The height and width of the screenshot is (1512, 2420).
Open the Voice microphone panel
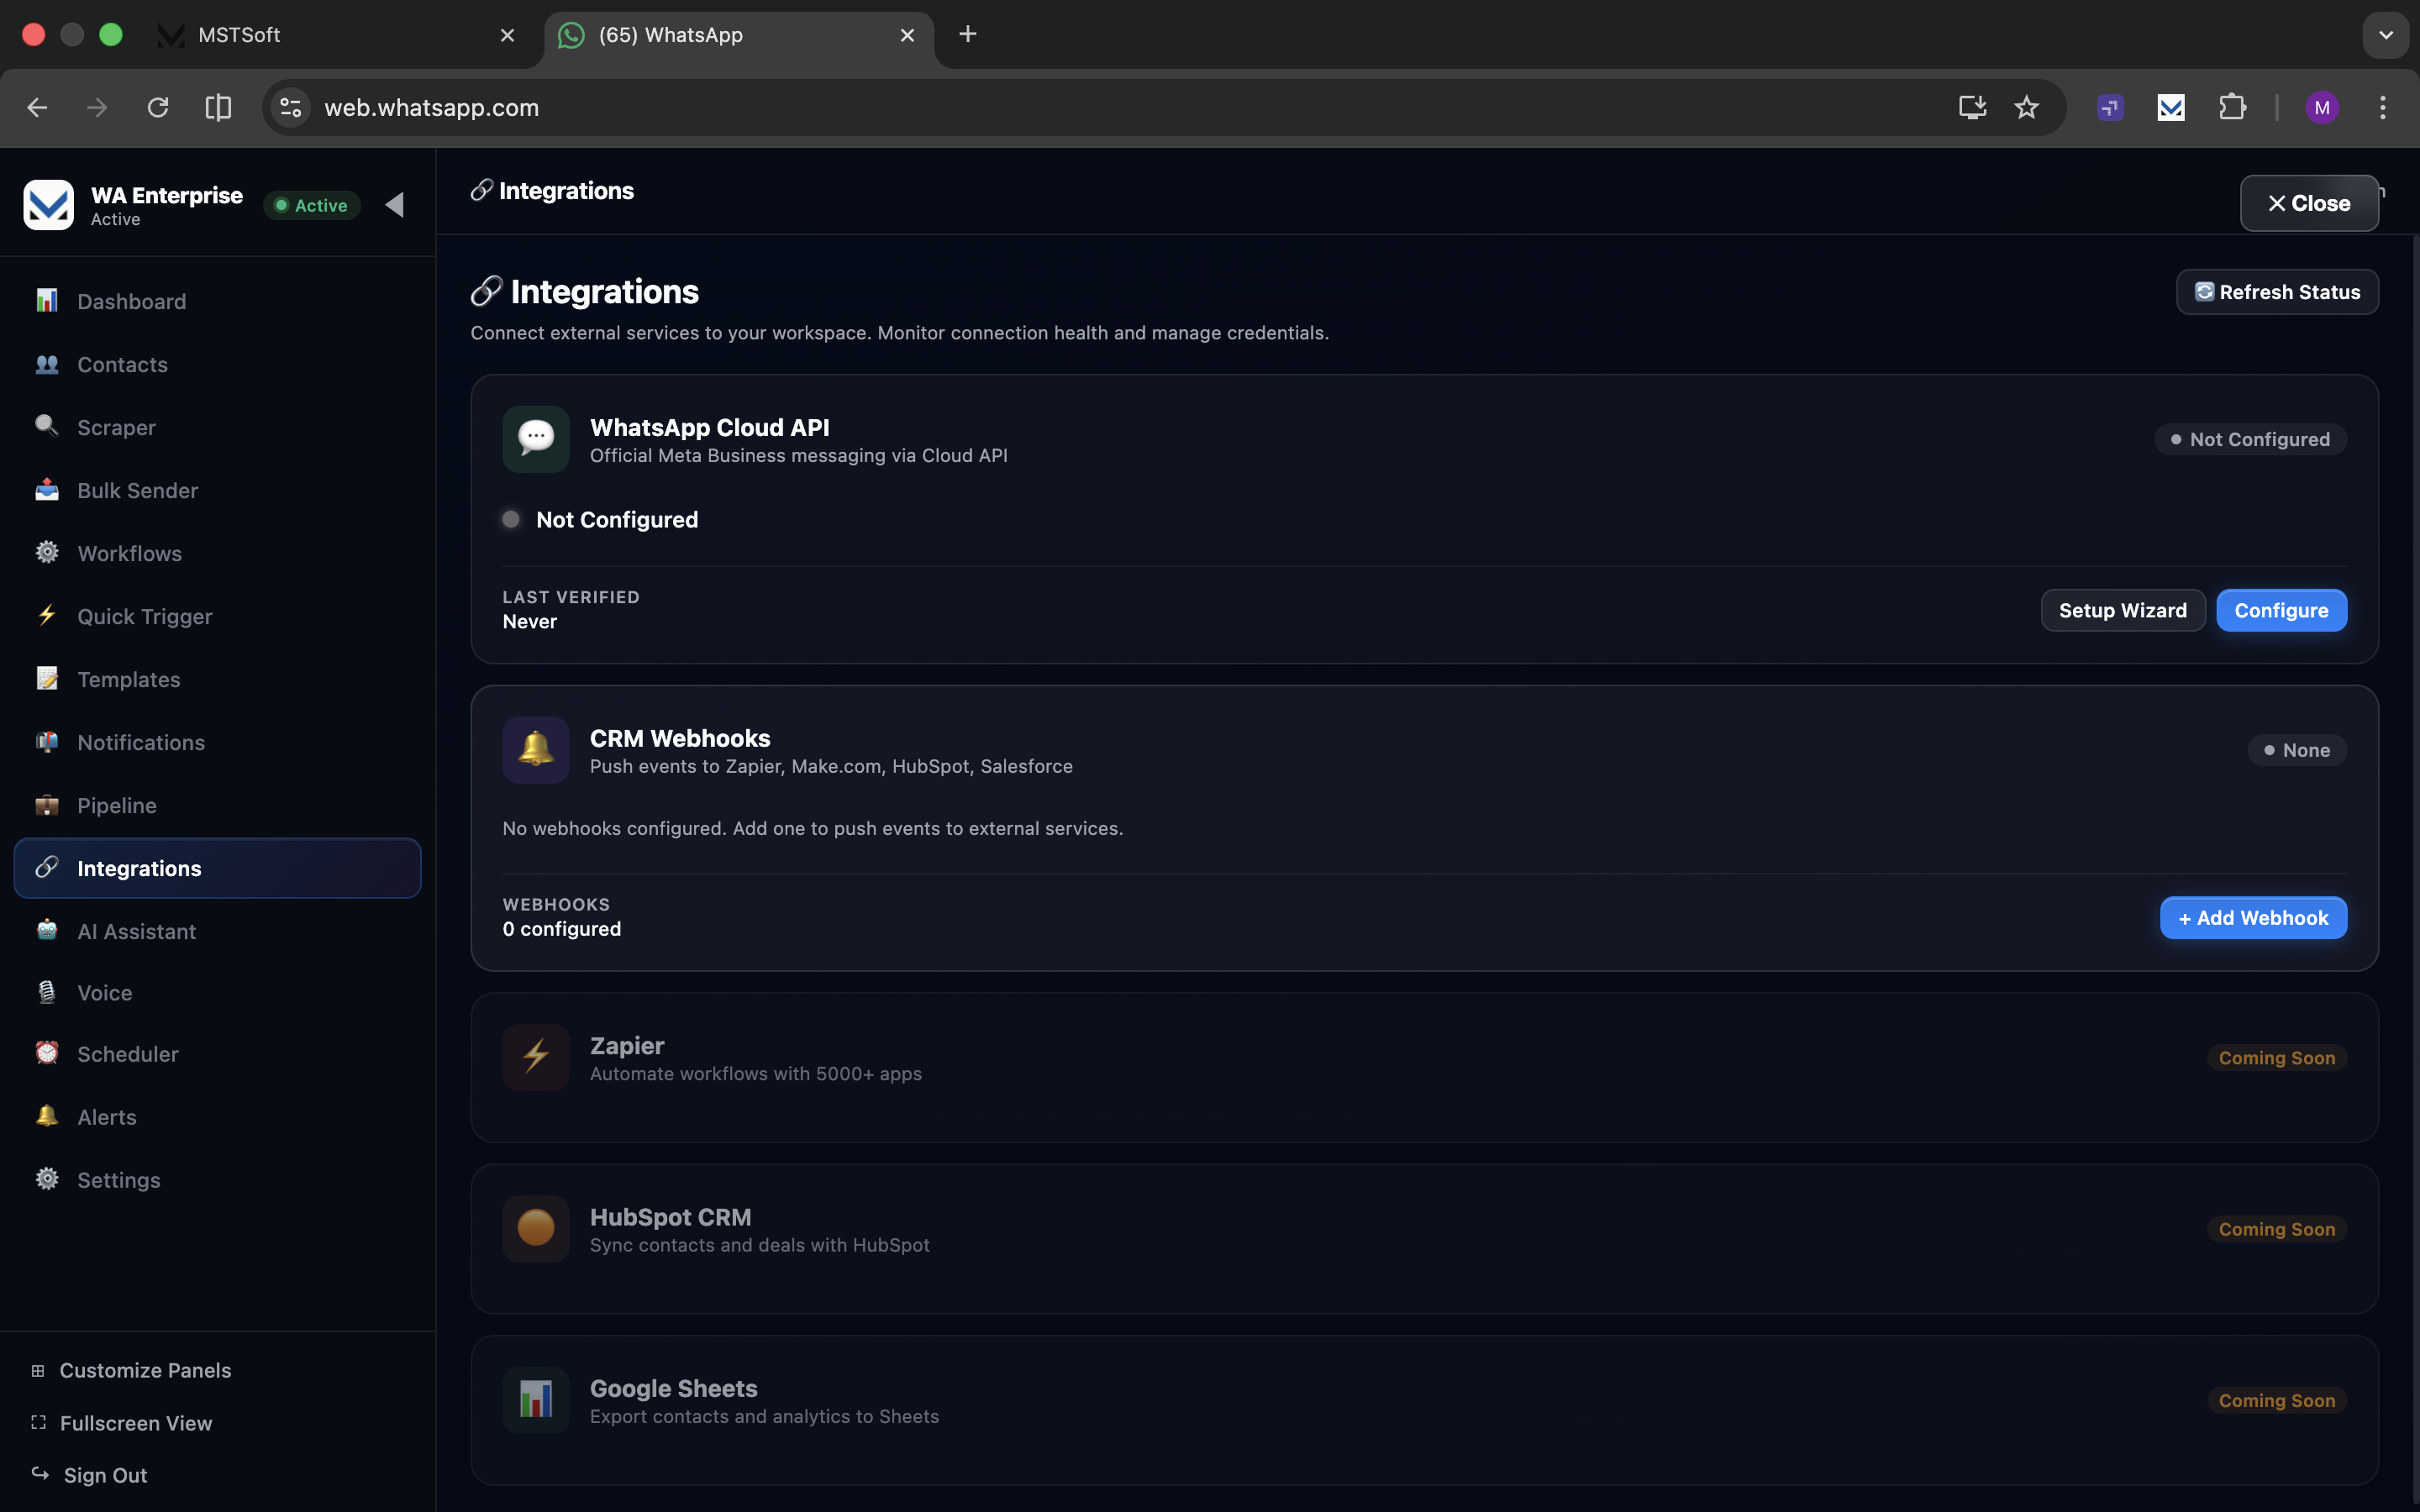[104, 993]
